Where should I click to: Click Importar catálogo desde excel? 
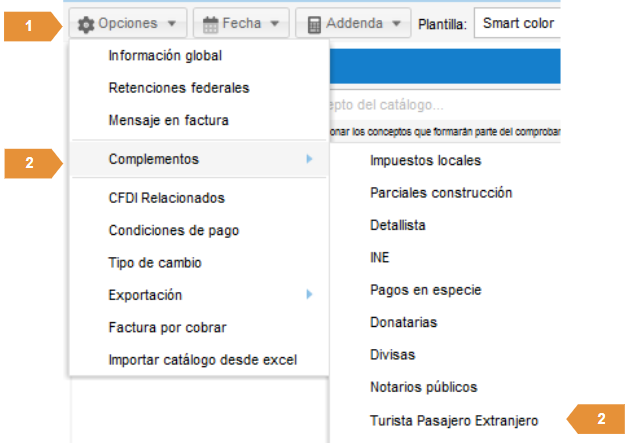click(203, 359)
